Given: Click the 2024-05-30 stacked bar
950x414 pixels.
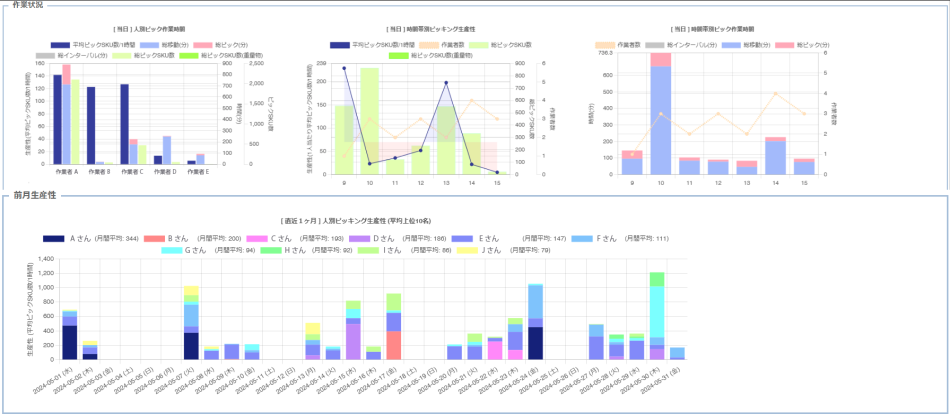Looking at the screenshot, I should (x=657, y=320).
